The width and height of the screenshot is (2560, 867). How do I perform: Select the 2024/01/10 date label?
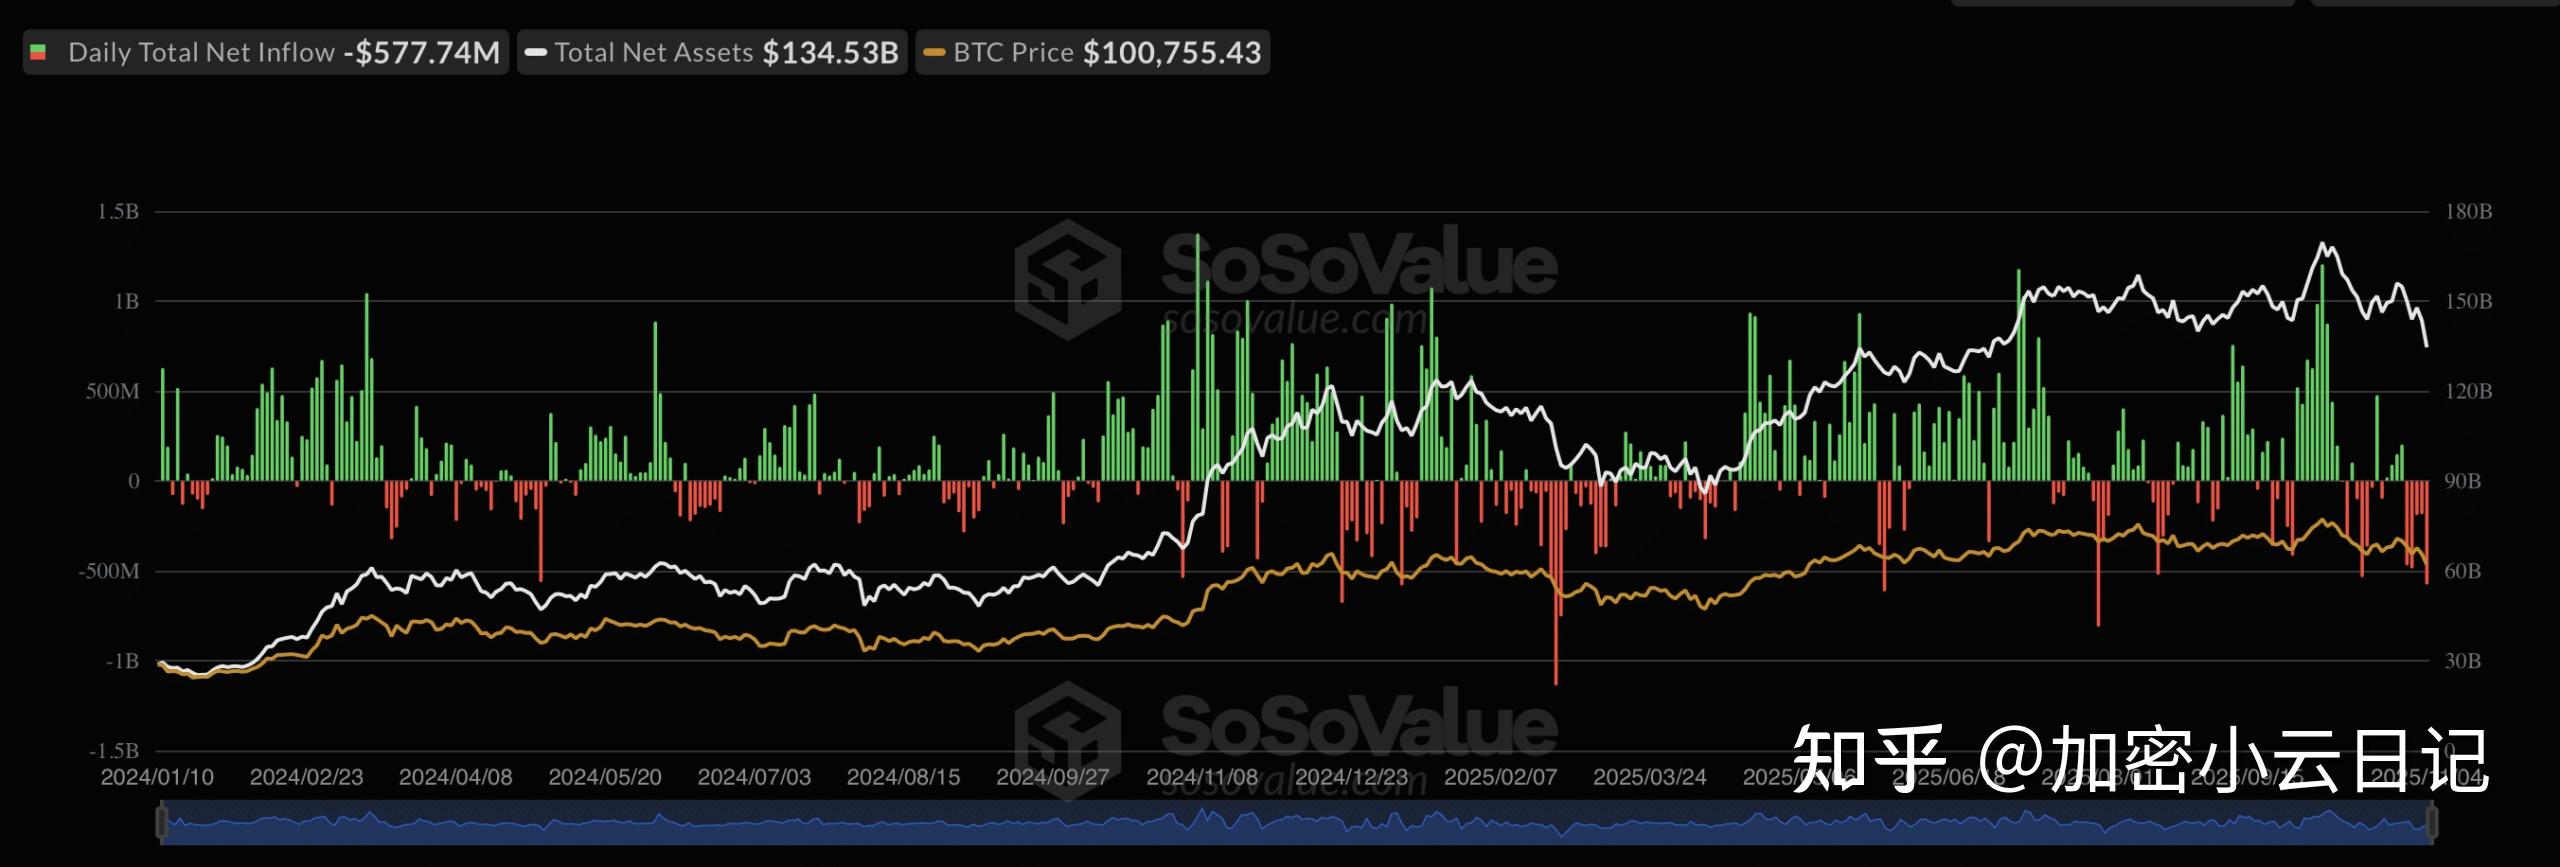[157, 777]
